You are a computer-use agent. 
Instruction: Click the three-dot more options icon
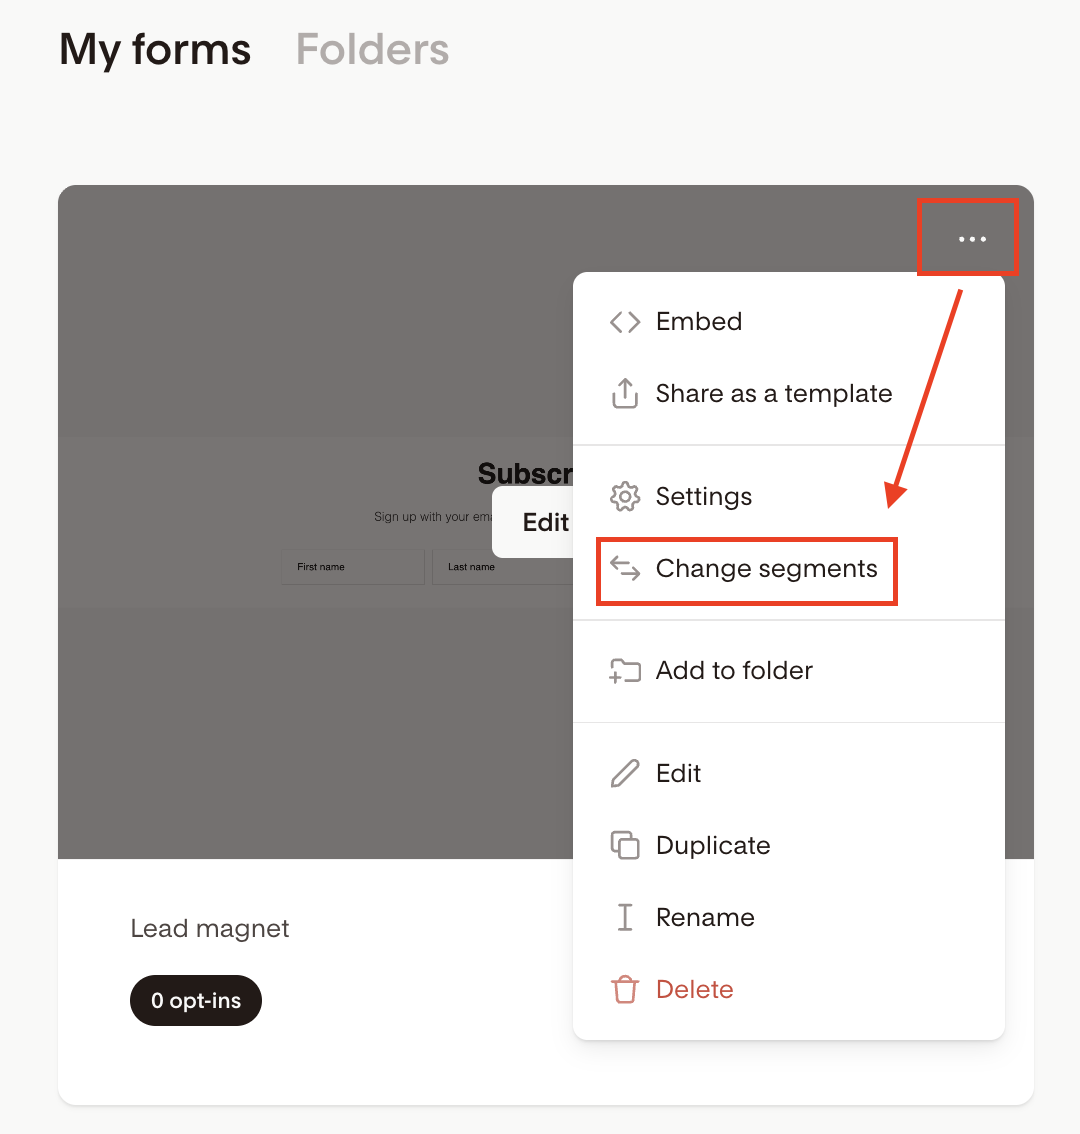click(971, 239)
